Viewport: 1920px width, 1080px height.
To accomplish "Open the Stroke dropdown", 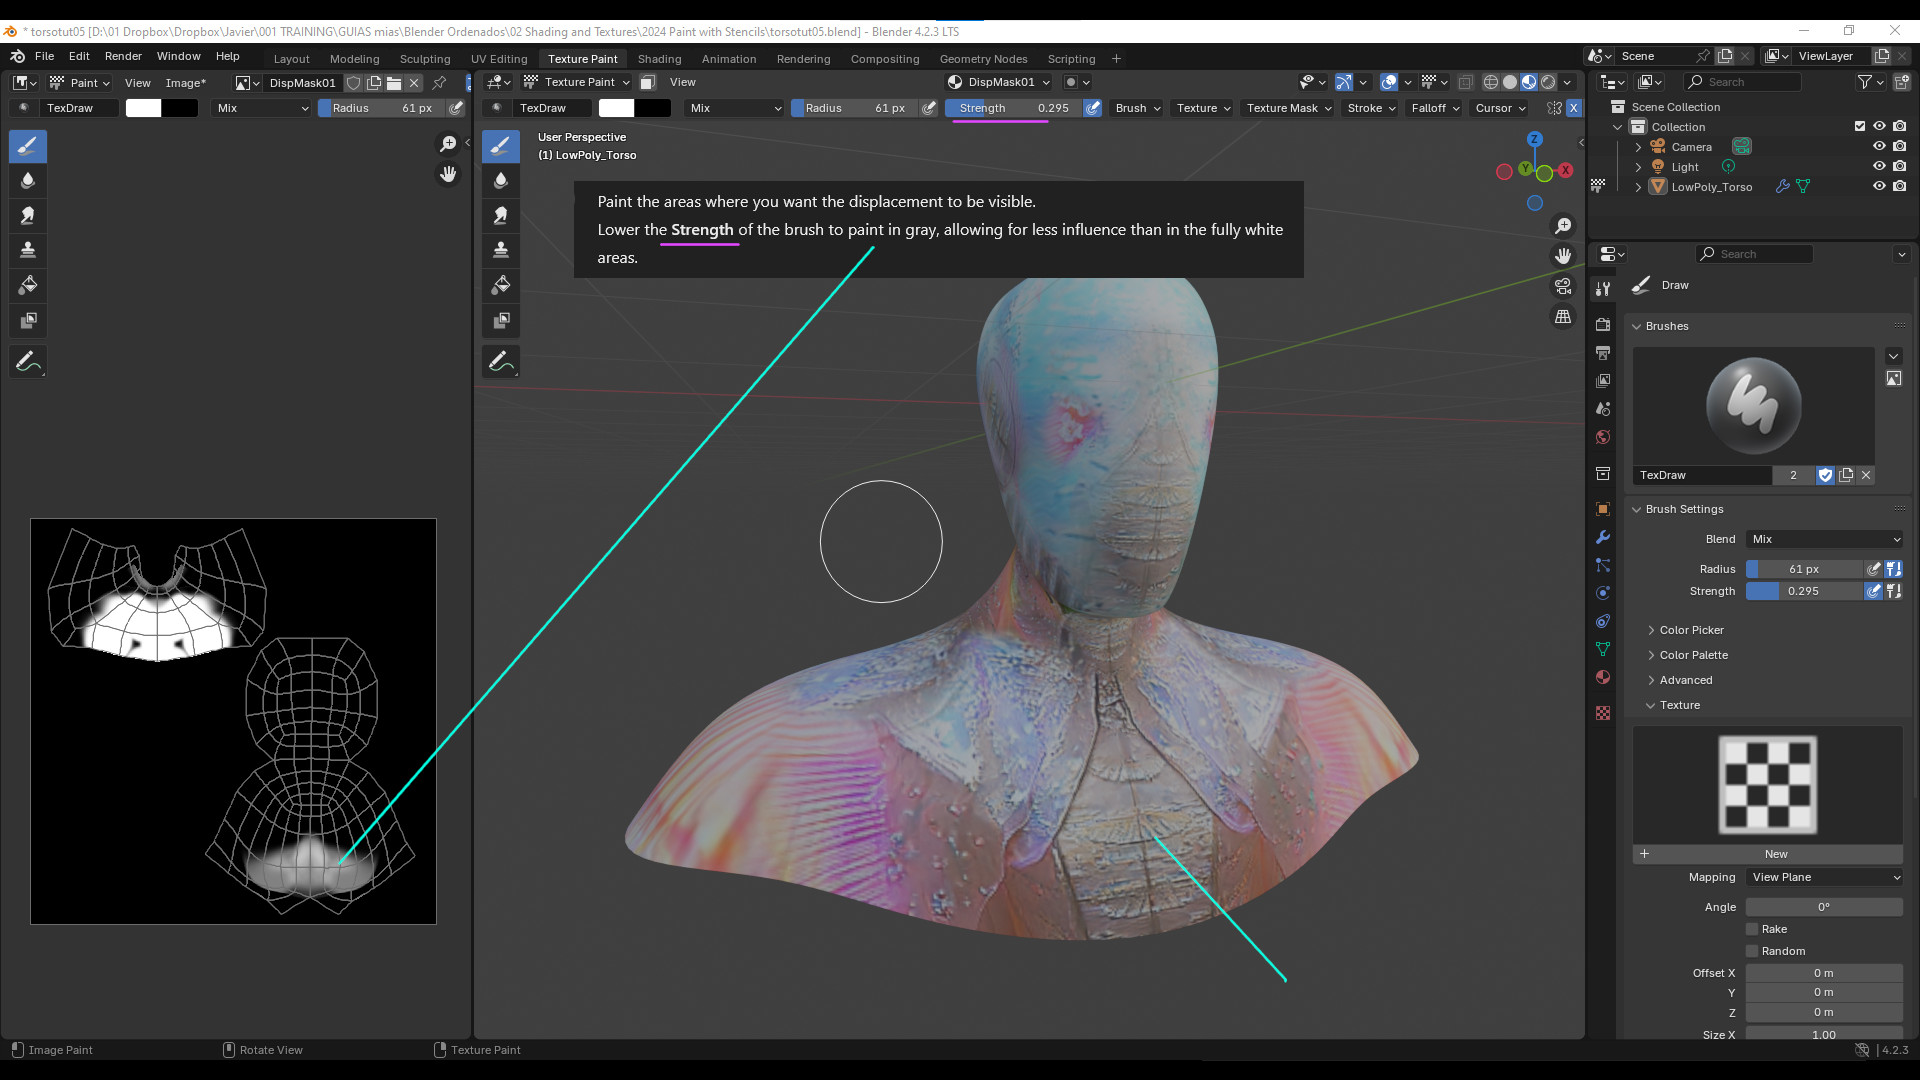I will (x=1371, y=108).
